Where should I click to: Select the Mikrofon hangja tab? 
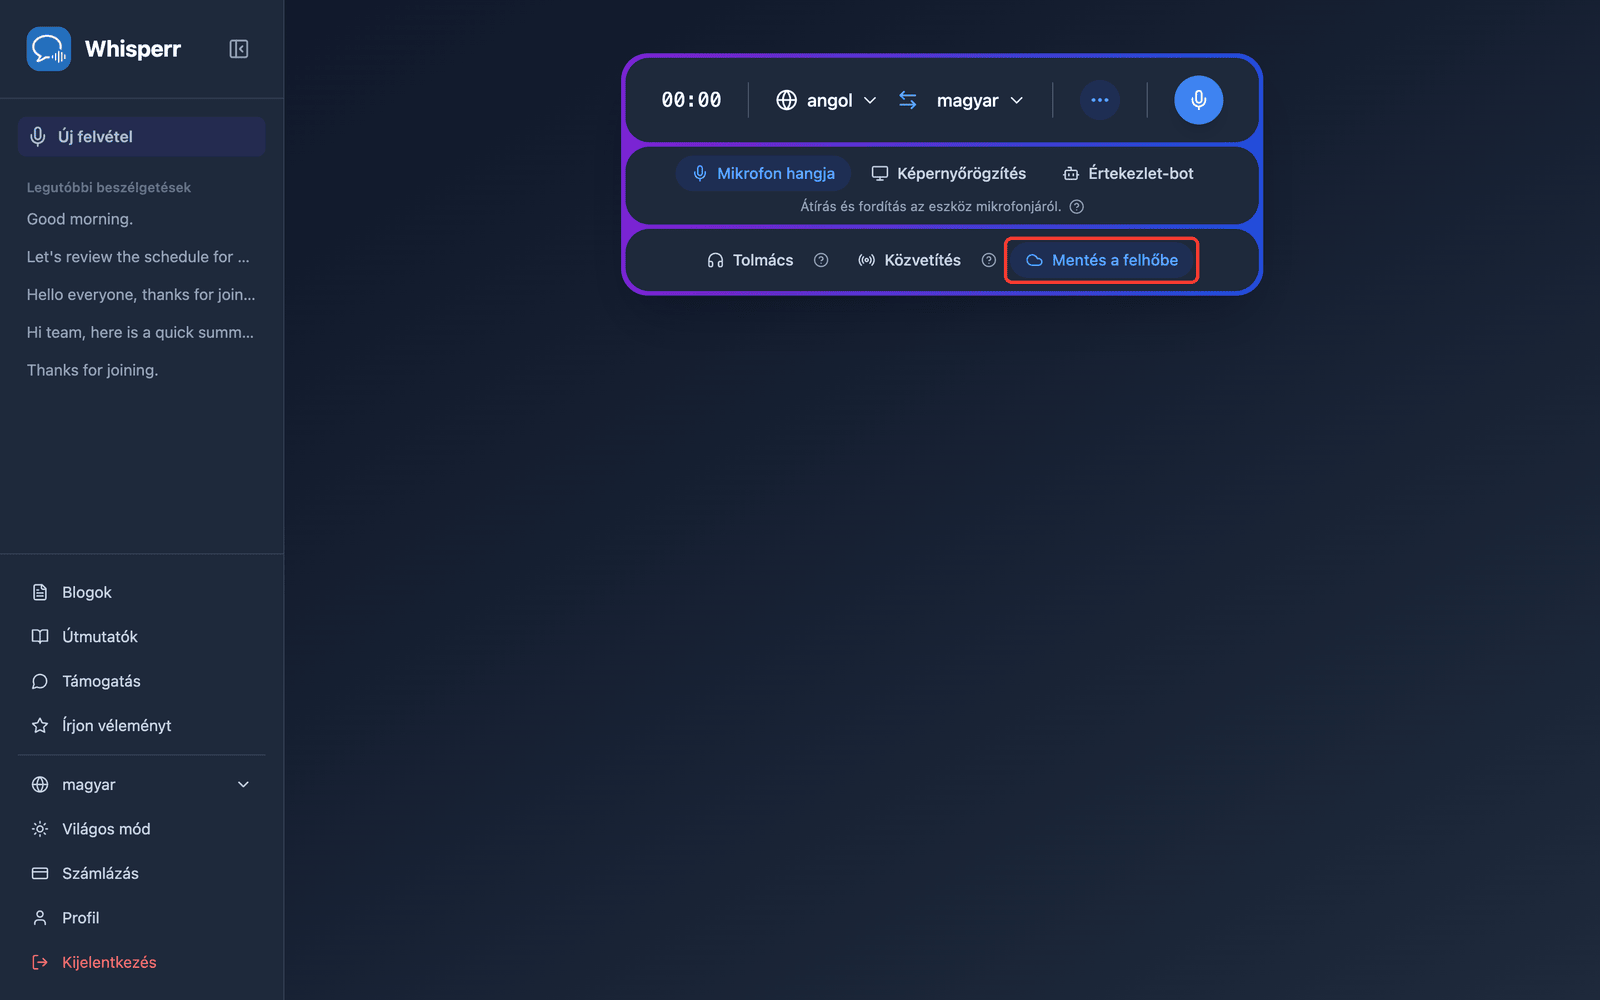click(x=763, y=173)
